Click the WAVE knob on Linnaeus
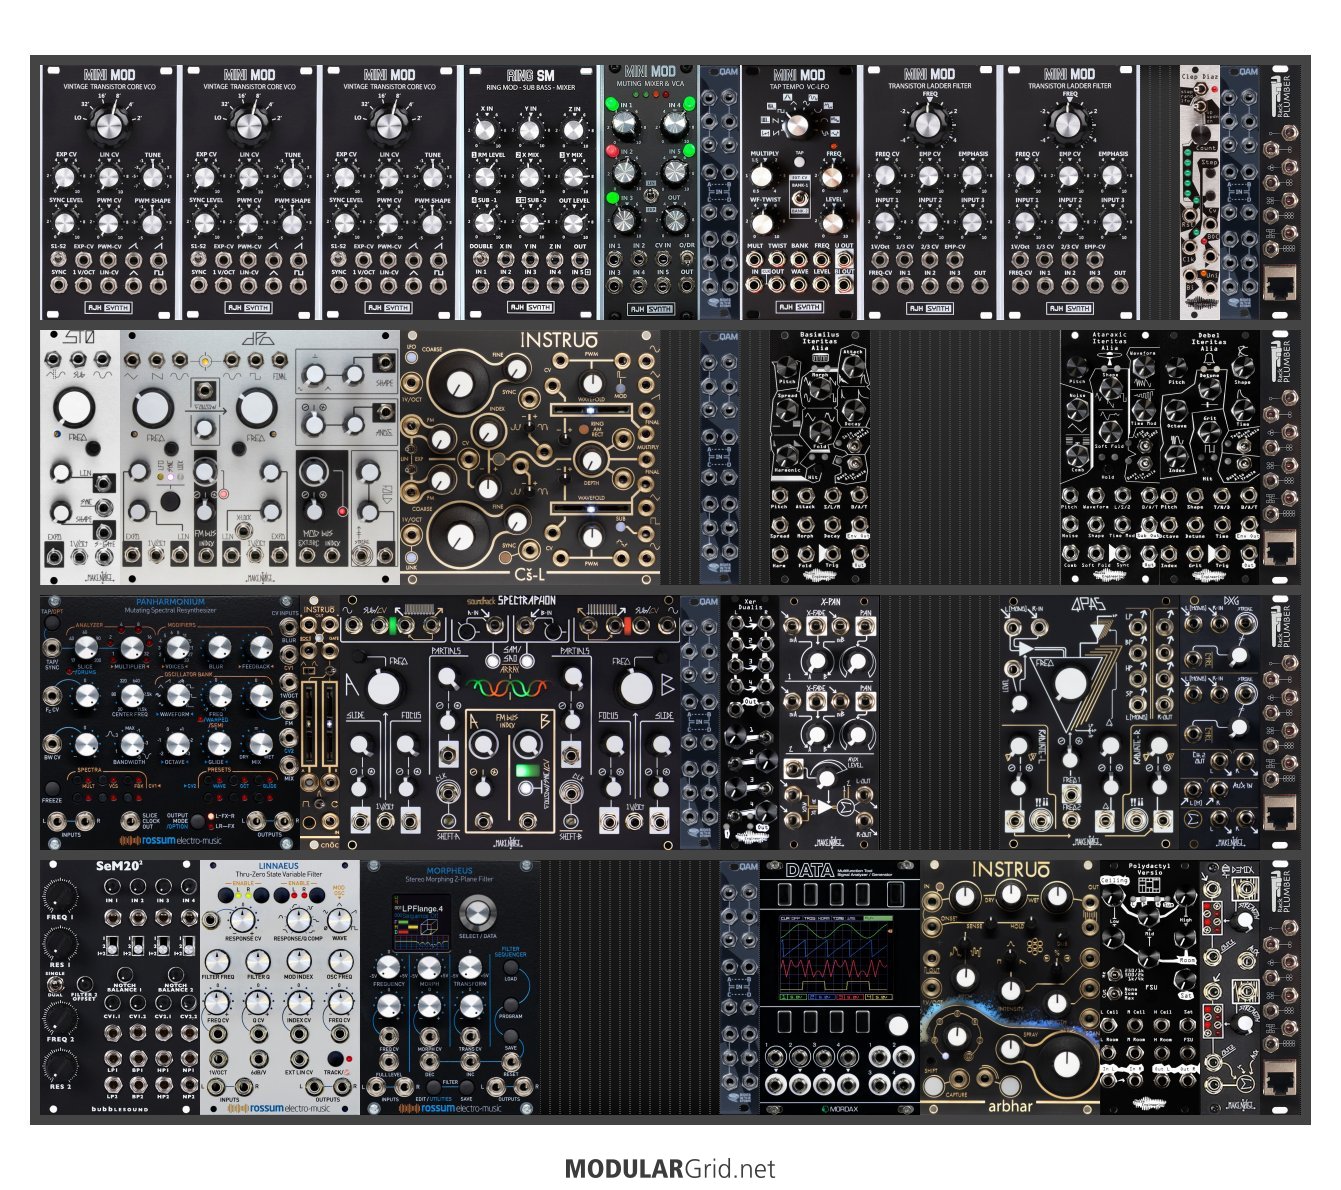 [338, 918]
